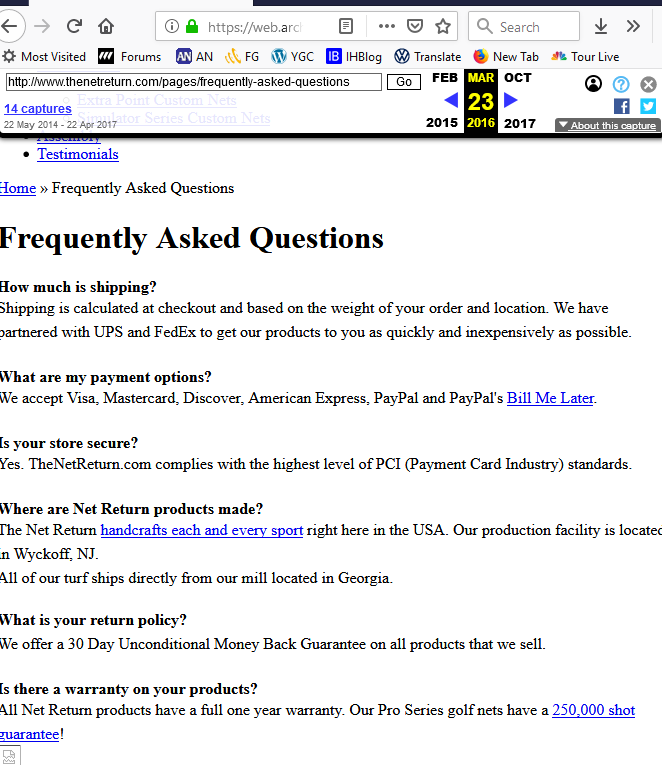Jump to next capture with blue right arrow
The width and height of the screenshot is (662, 765).
pyautogui.click(x=510, y=101)
